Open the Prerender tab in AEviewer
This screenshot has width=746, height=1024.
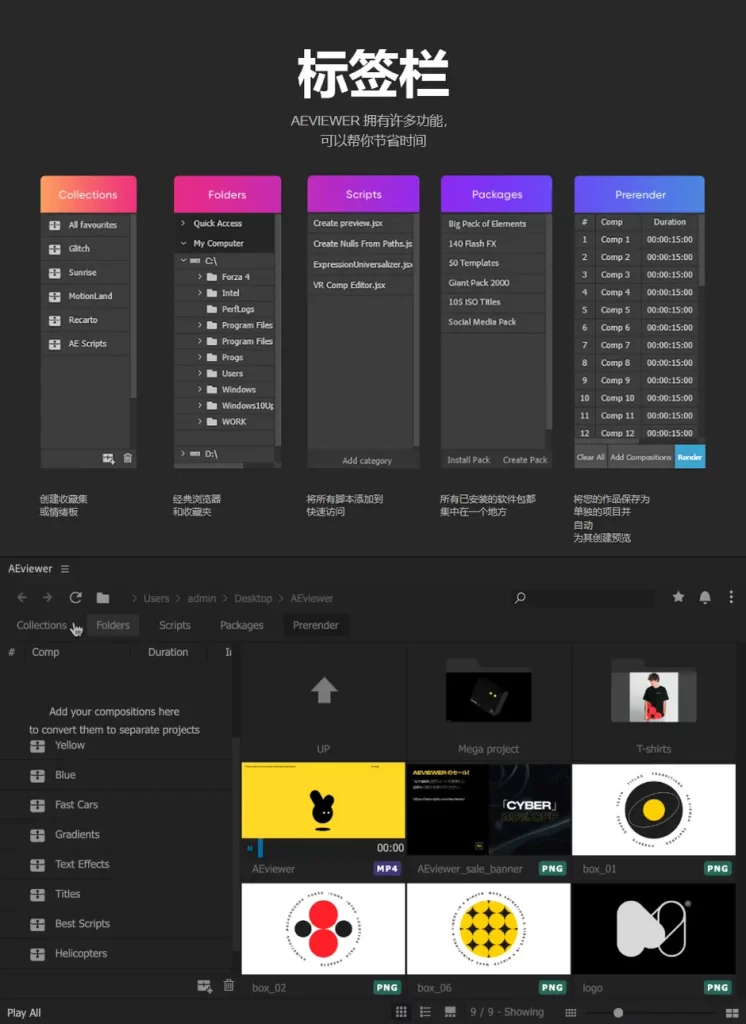click(316, 625)
